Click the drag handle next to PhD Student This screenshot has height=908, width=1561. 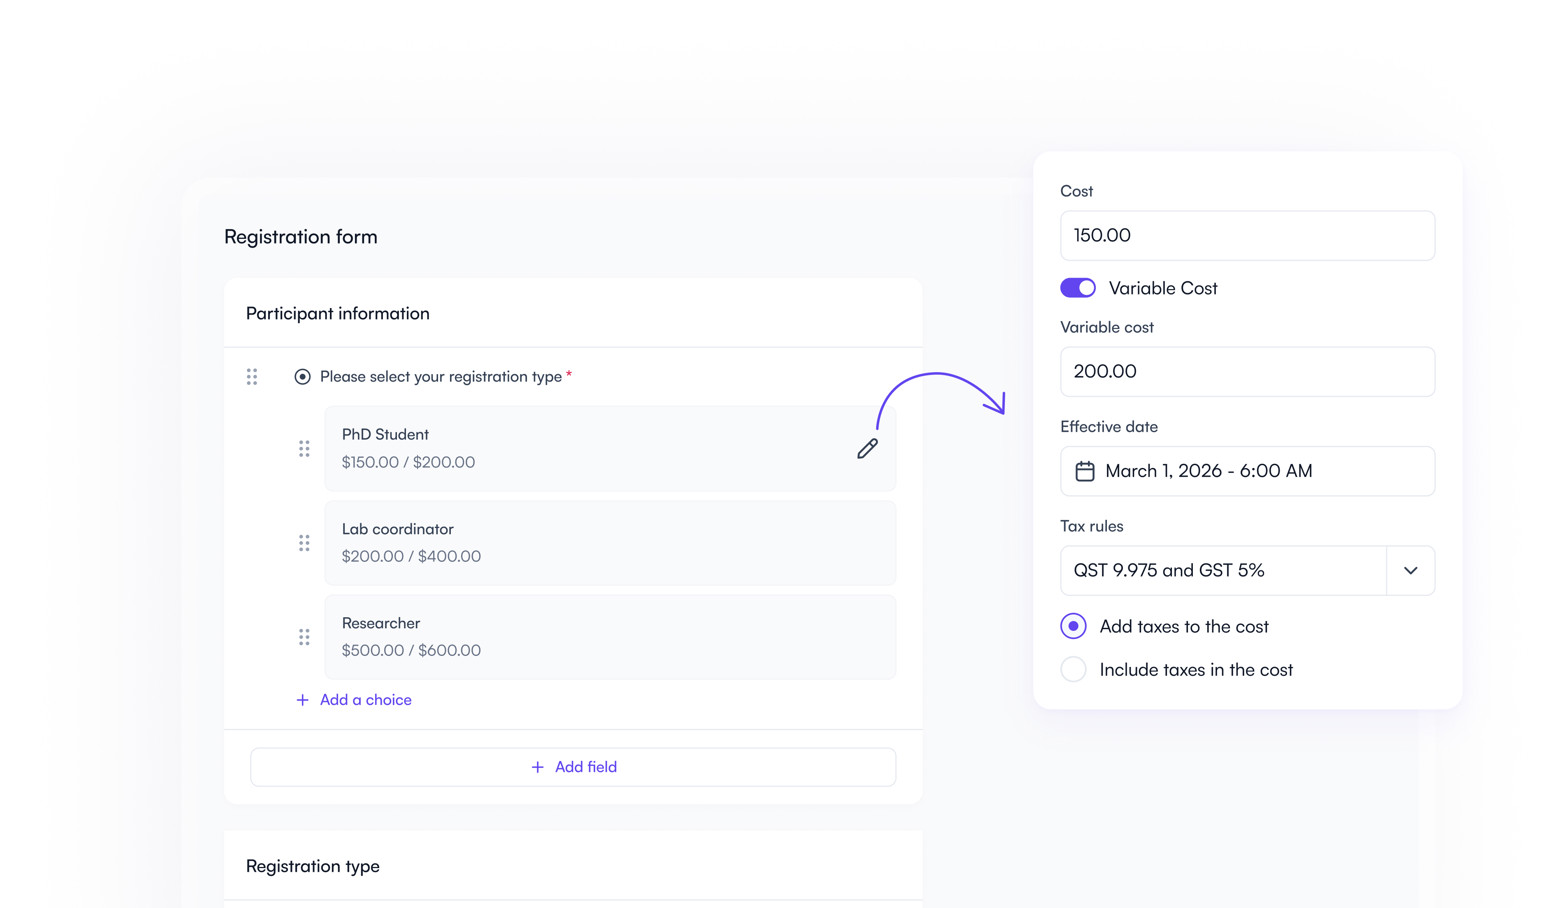[x=304, y=449]
